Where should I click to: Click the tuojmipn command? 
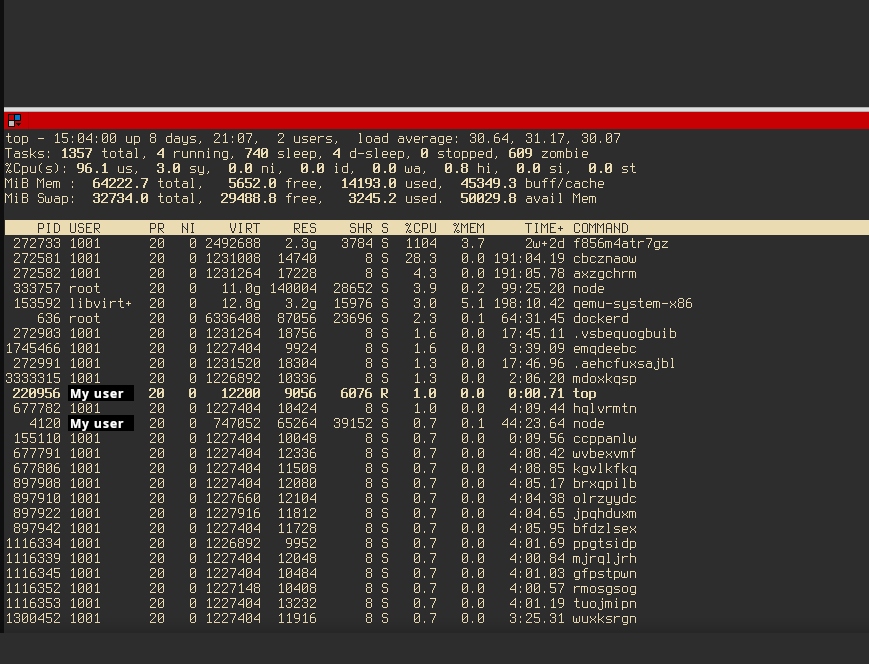(605, 602)
